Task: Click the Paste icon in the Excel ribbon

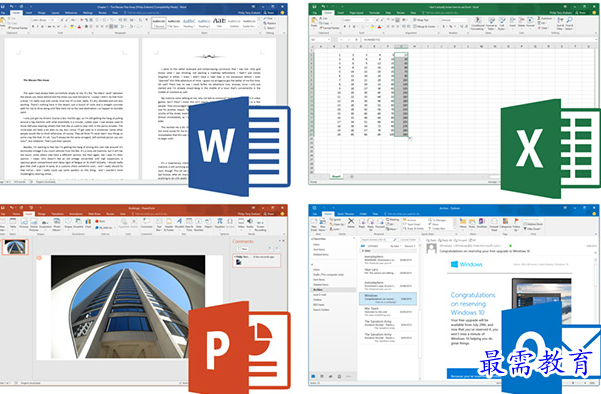Action: tap(314, 21)
